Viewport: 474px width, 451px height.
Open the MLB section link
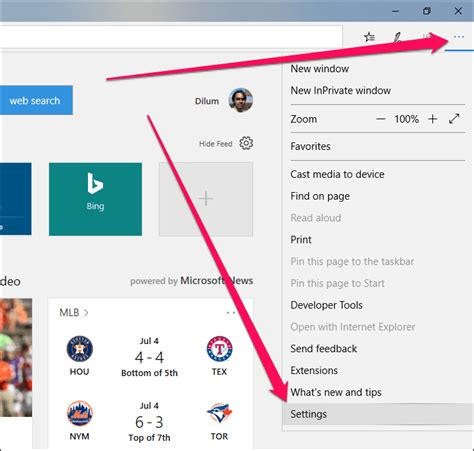pos(74,313)
